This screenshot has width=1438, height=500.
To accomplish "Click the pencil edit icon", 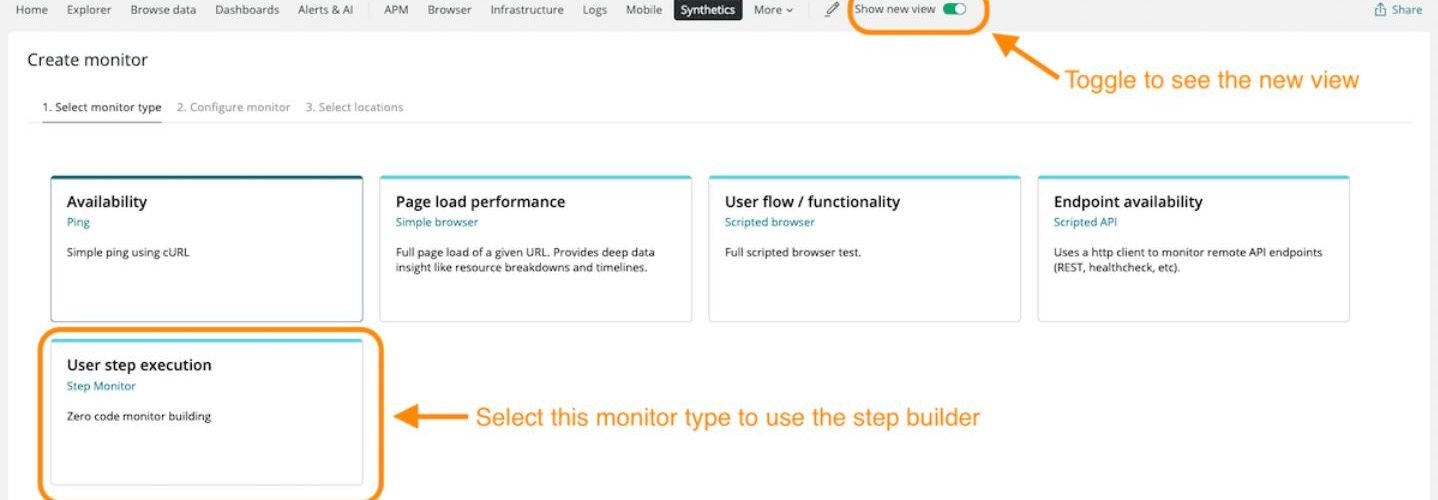I will (831, 10).
